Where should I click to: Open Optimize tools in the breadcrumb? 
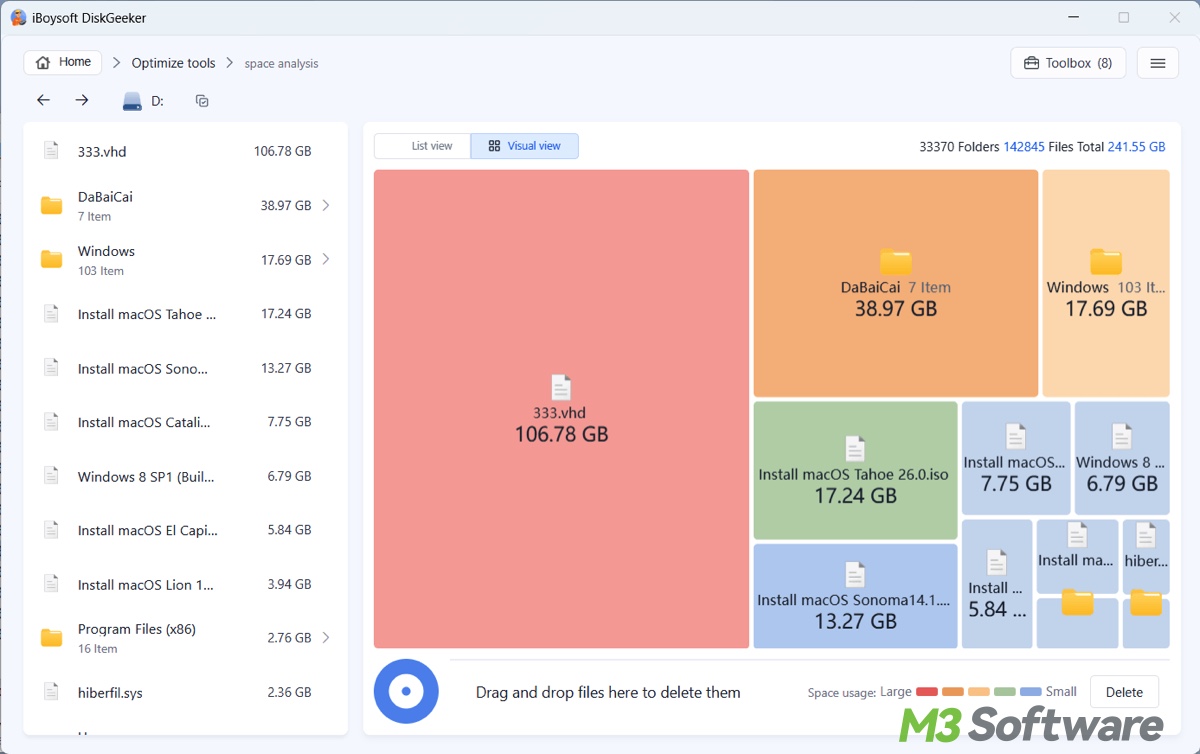174,63
